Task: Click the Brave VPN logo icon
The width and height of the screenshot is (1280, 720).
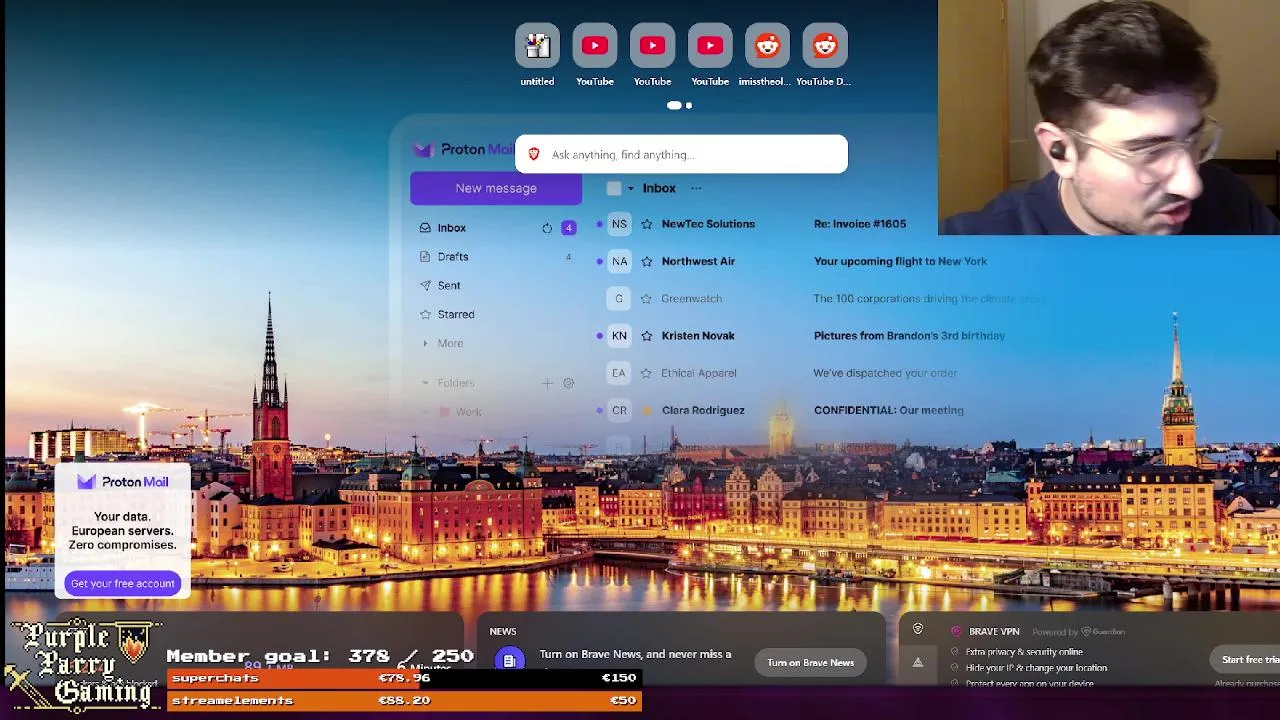Action: pyautogui.click(x=957, y=631)
